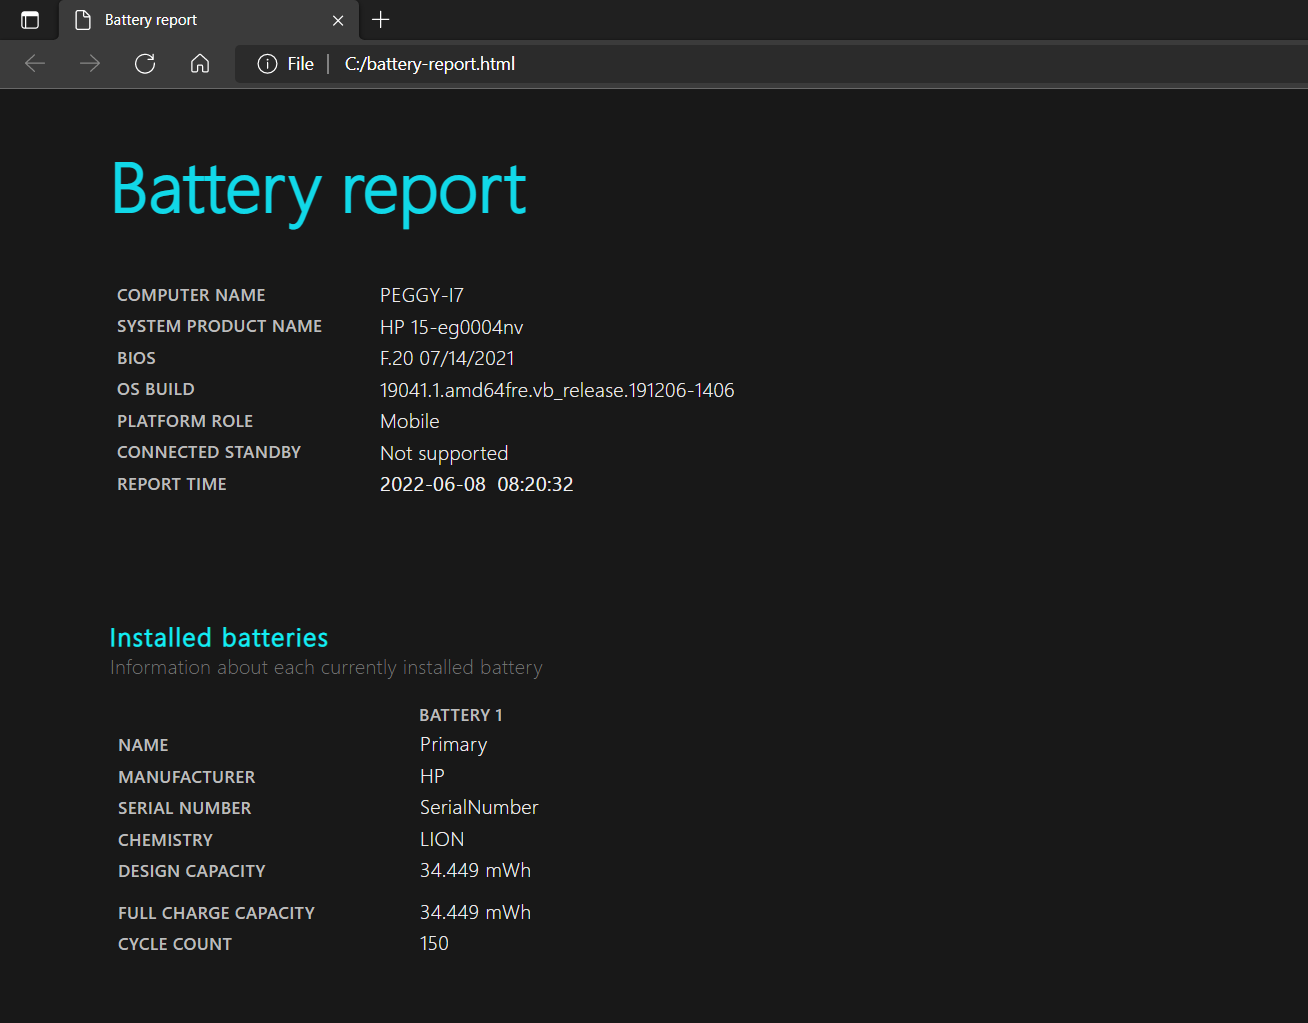Click the product name HP 15-eg0004nv
Image resolution: width=1308 pixels, height=1023 pixels.
click(451, 327)
